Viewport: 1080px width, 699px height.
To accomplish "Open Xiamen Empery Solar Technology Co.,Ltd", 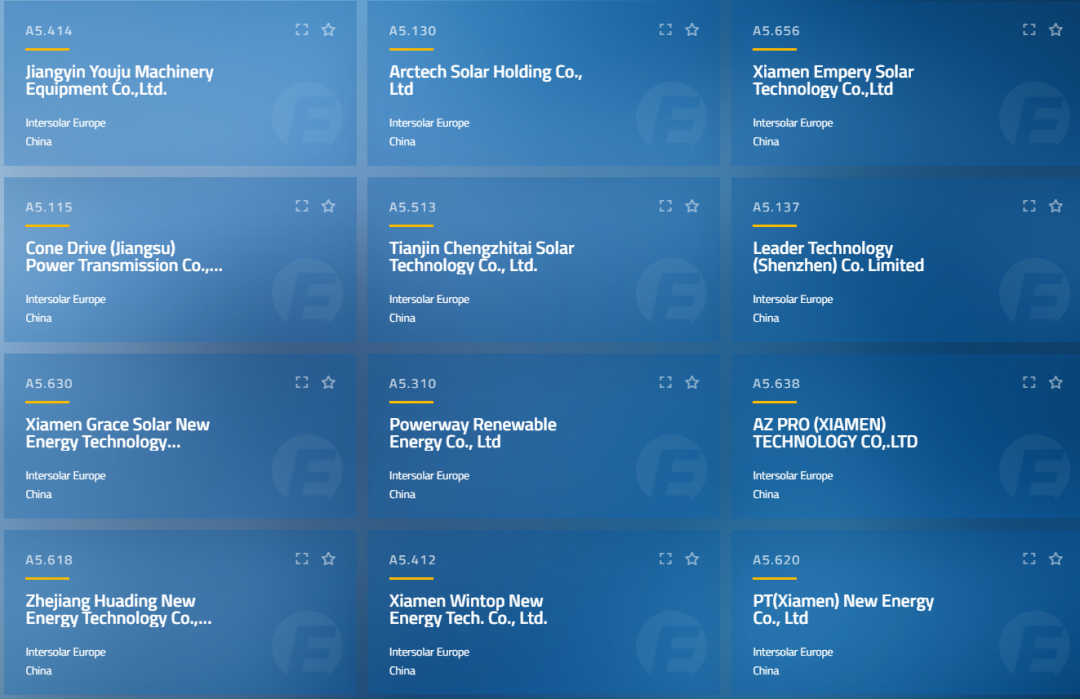I will tap(833, 81).
